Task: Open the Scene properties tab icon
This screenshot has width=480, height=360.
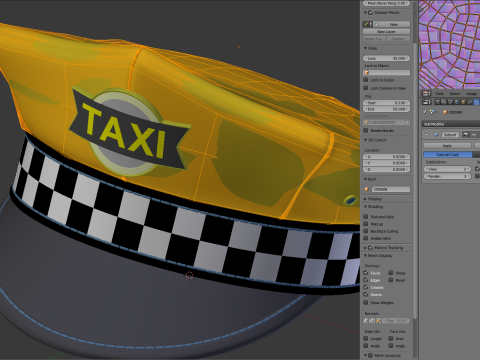Action: (450, 102)
